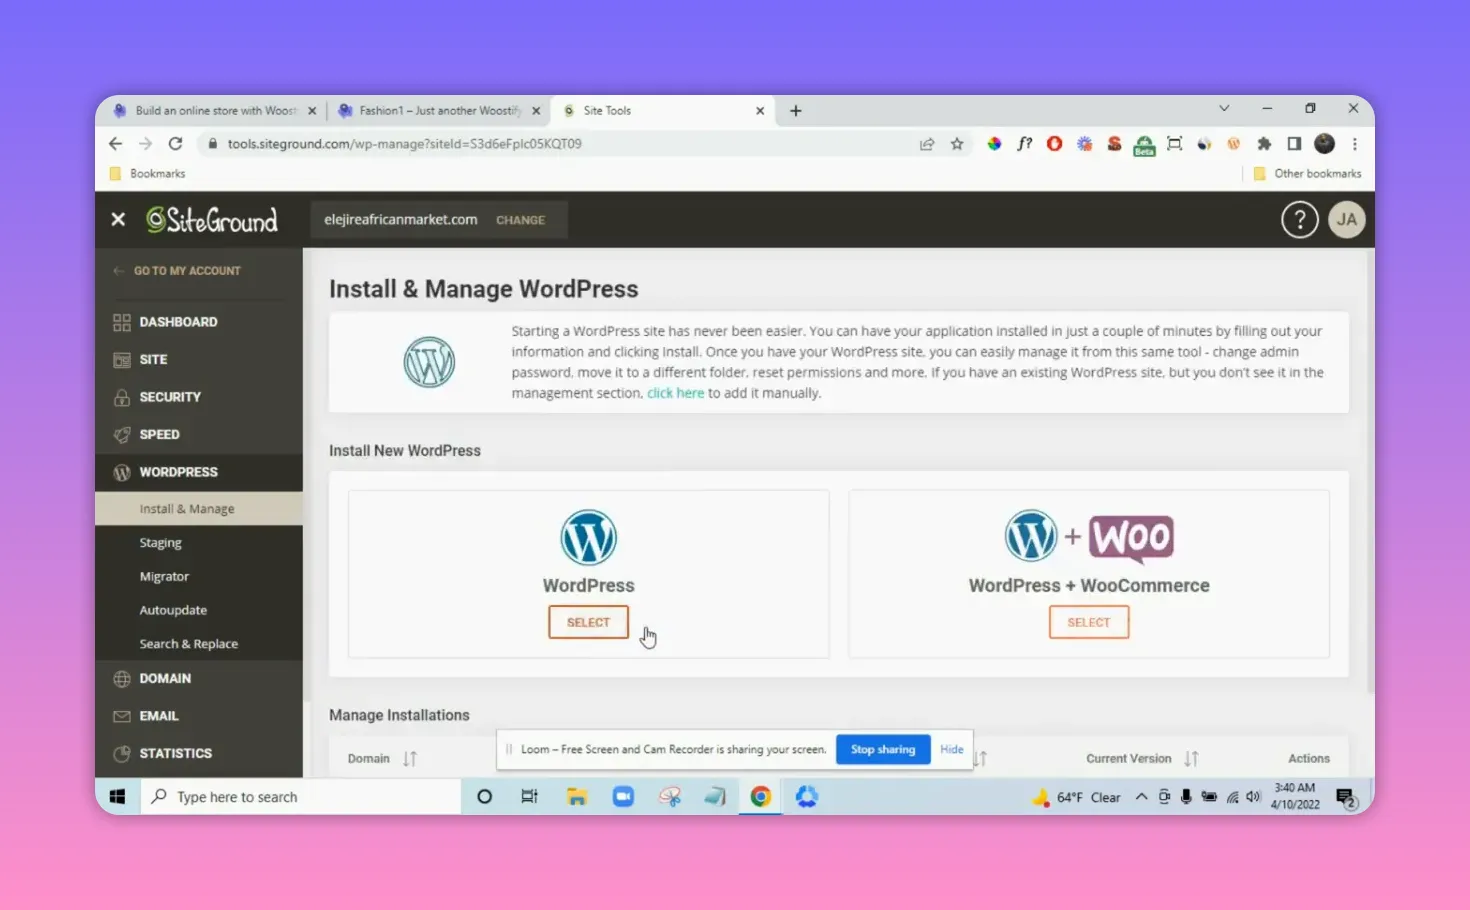Open Chrome extensions puzzle icon
Screen dimensions: 1470x910
(1264, 143)
